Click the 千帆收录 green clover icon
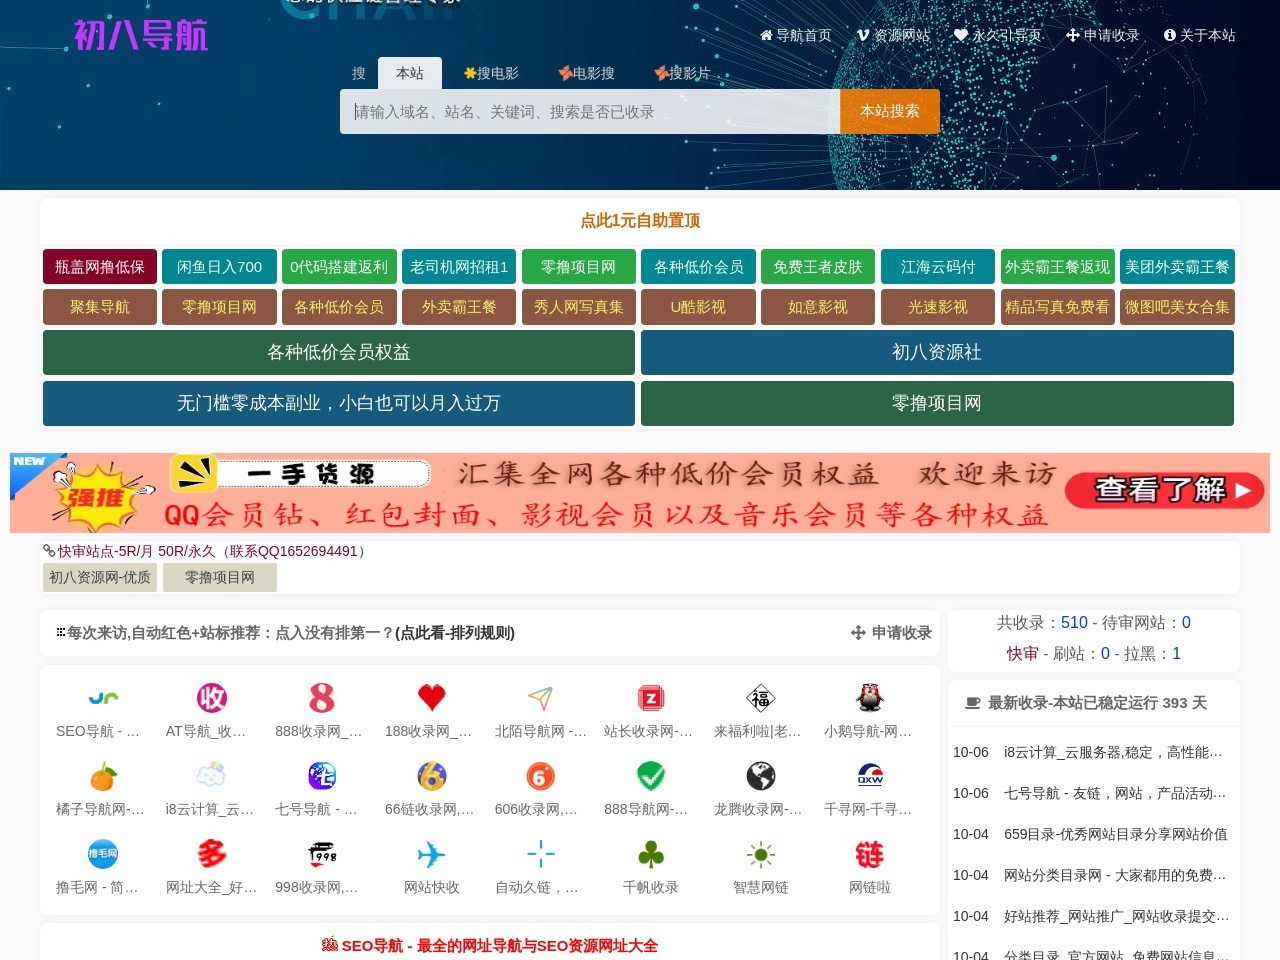 [649, 855]
